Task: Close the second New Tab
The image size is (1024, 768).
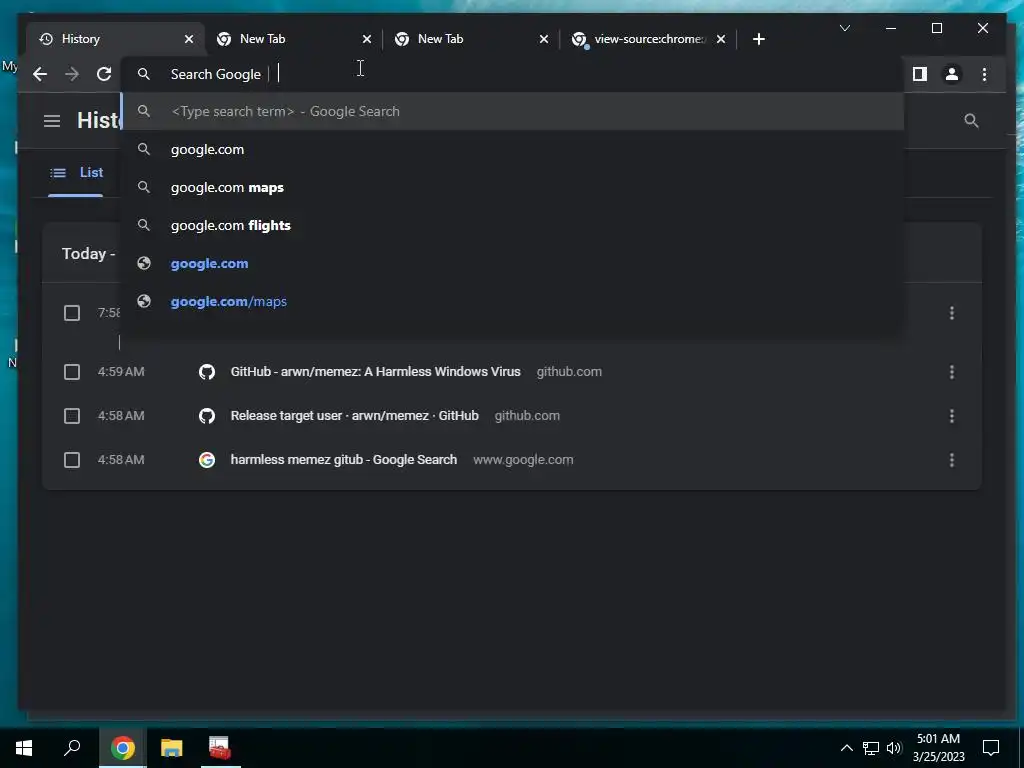Action: [x=543, y=39]
